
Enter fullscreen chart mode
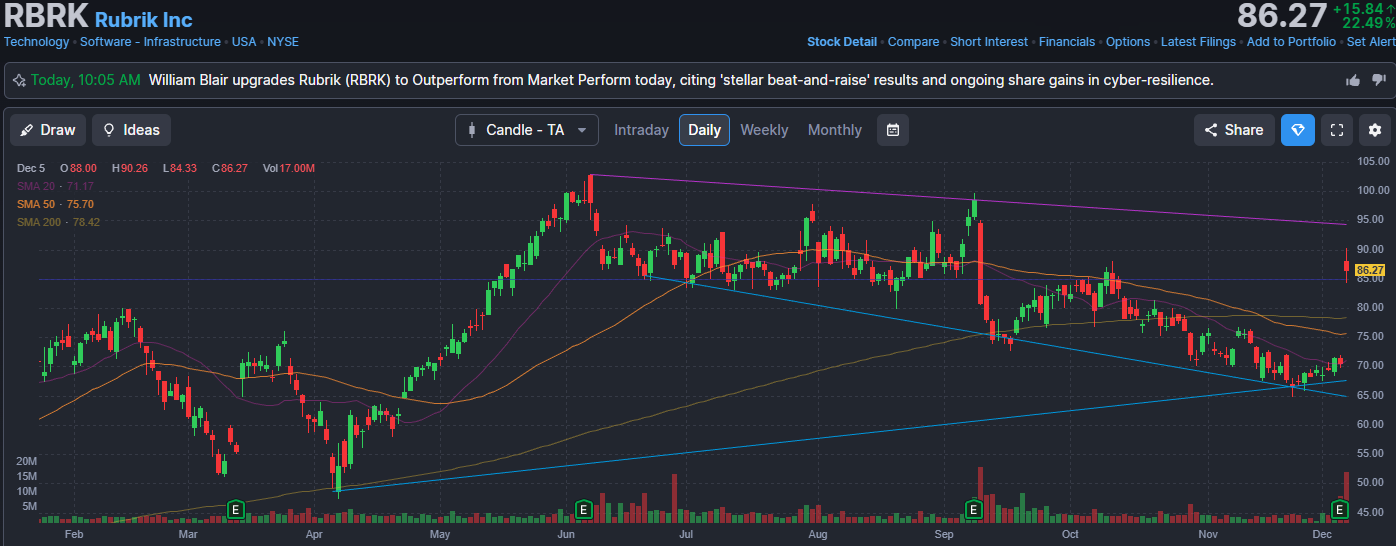pyautogui.click(x=1337, y=130)
